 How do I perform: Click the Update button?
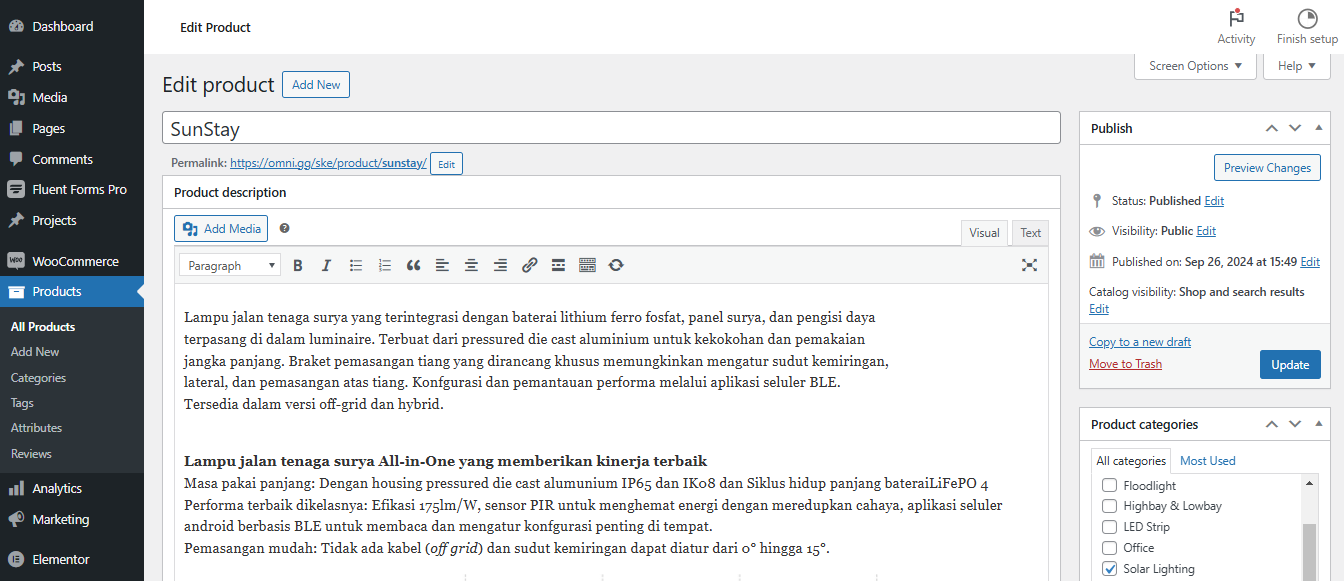coord(1290,364)
